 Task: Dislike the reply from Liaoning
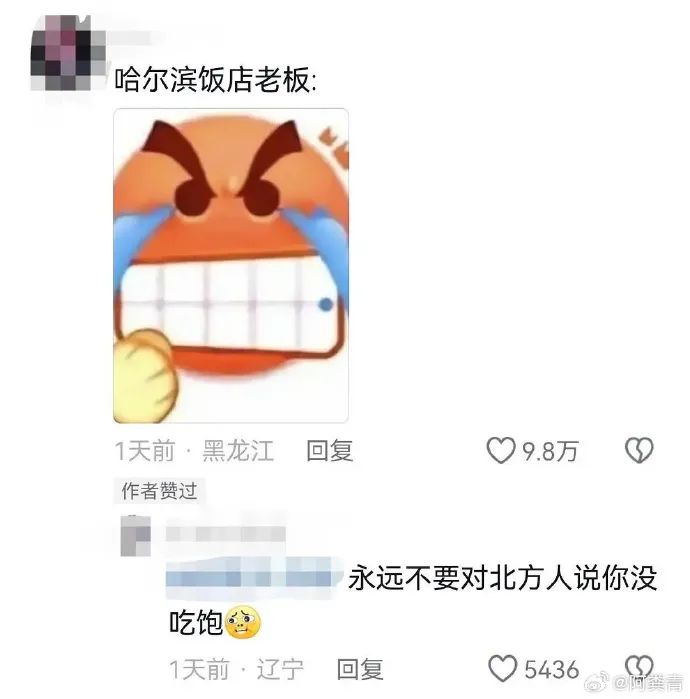[x=639, y=667]
